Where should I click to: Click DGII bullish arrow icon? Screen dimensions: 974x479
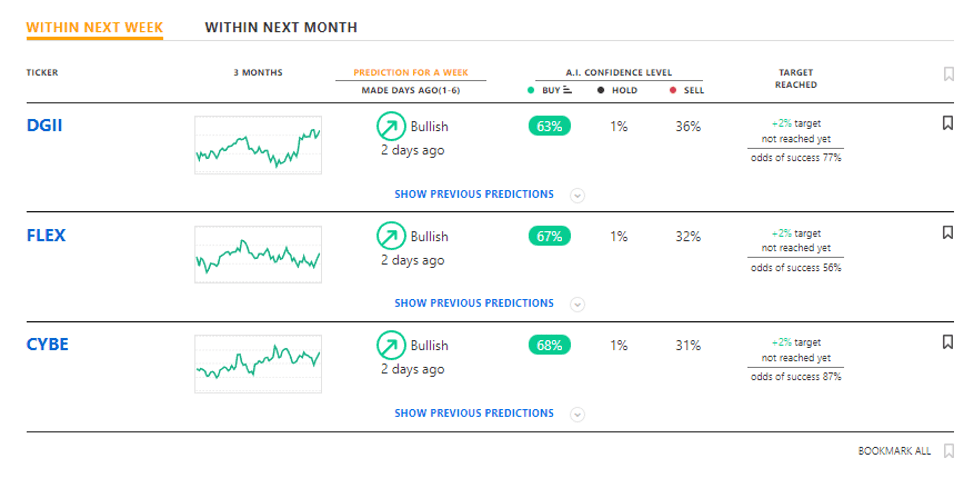pos(388,126)
